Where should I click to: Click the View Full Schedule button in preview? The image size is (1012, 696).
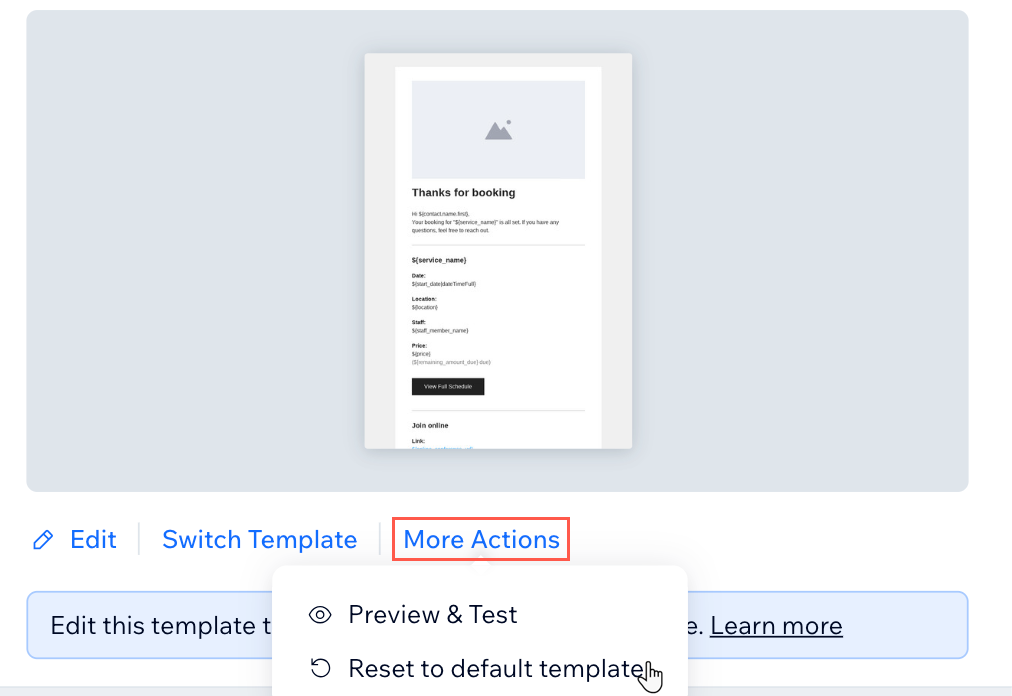pyautogui.click(x=448, y=387)
